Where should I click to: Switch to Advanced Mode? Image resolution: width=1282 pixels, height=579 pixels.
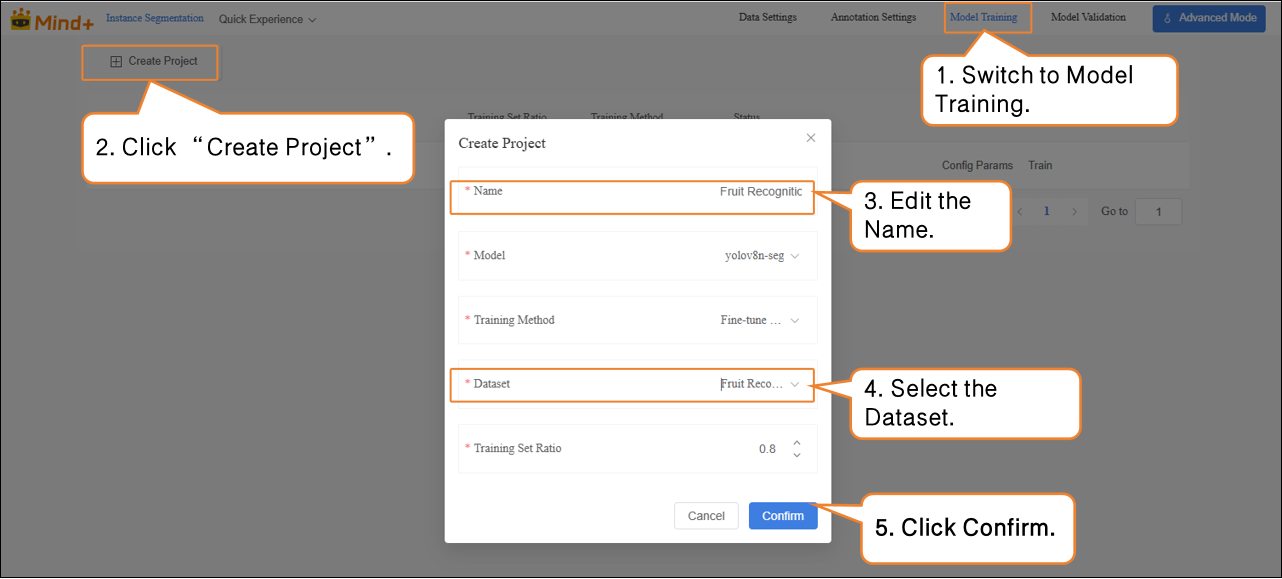[x=1208, y=18]
